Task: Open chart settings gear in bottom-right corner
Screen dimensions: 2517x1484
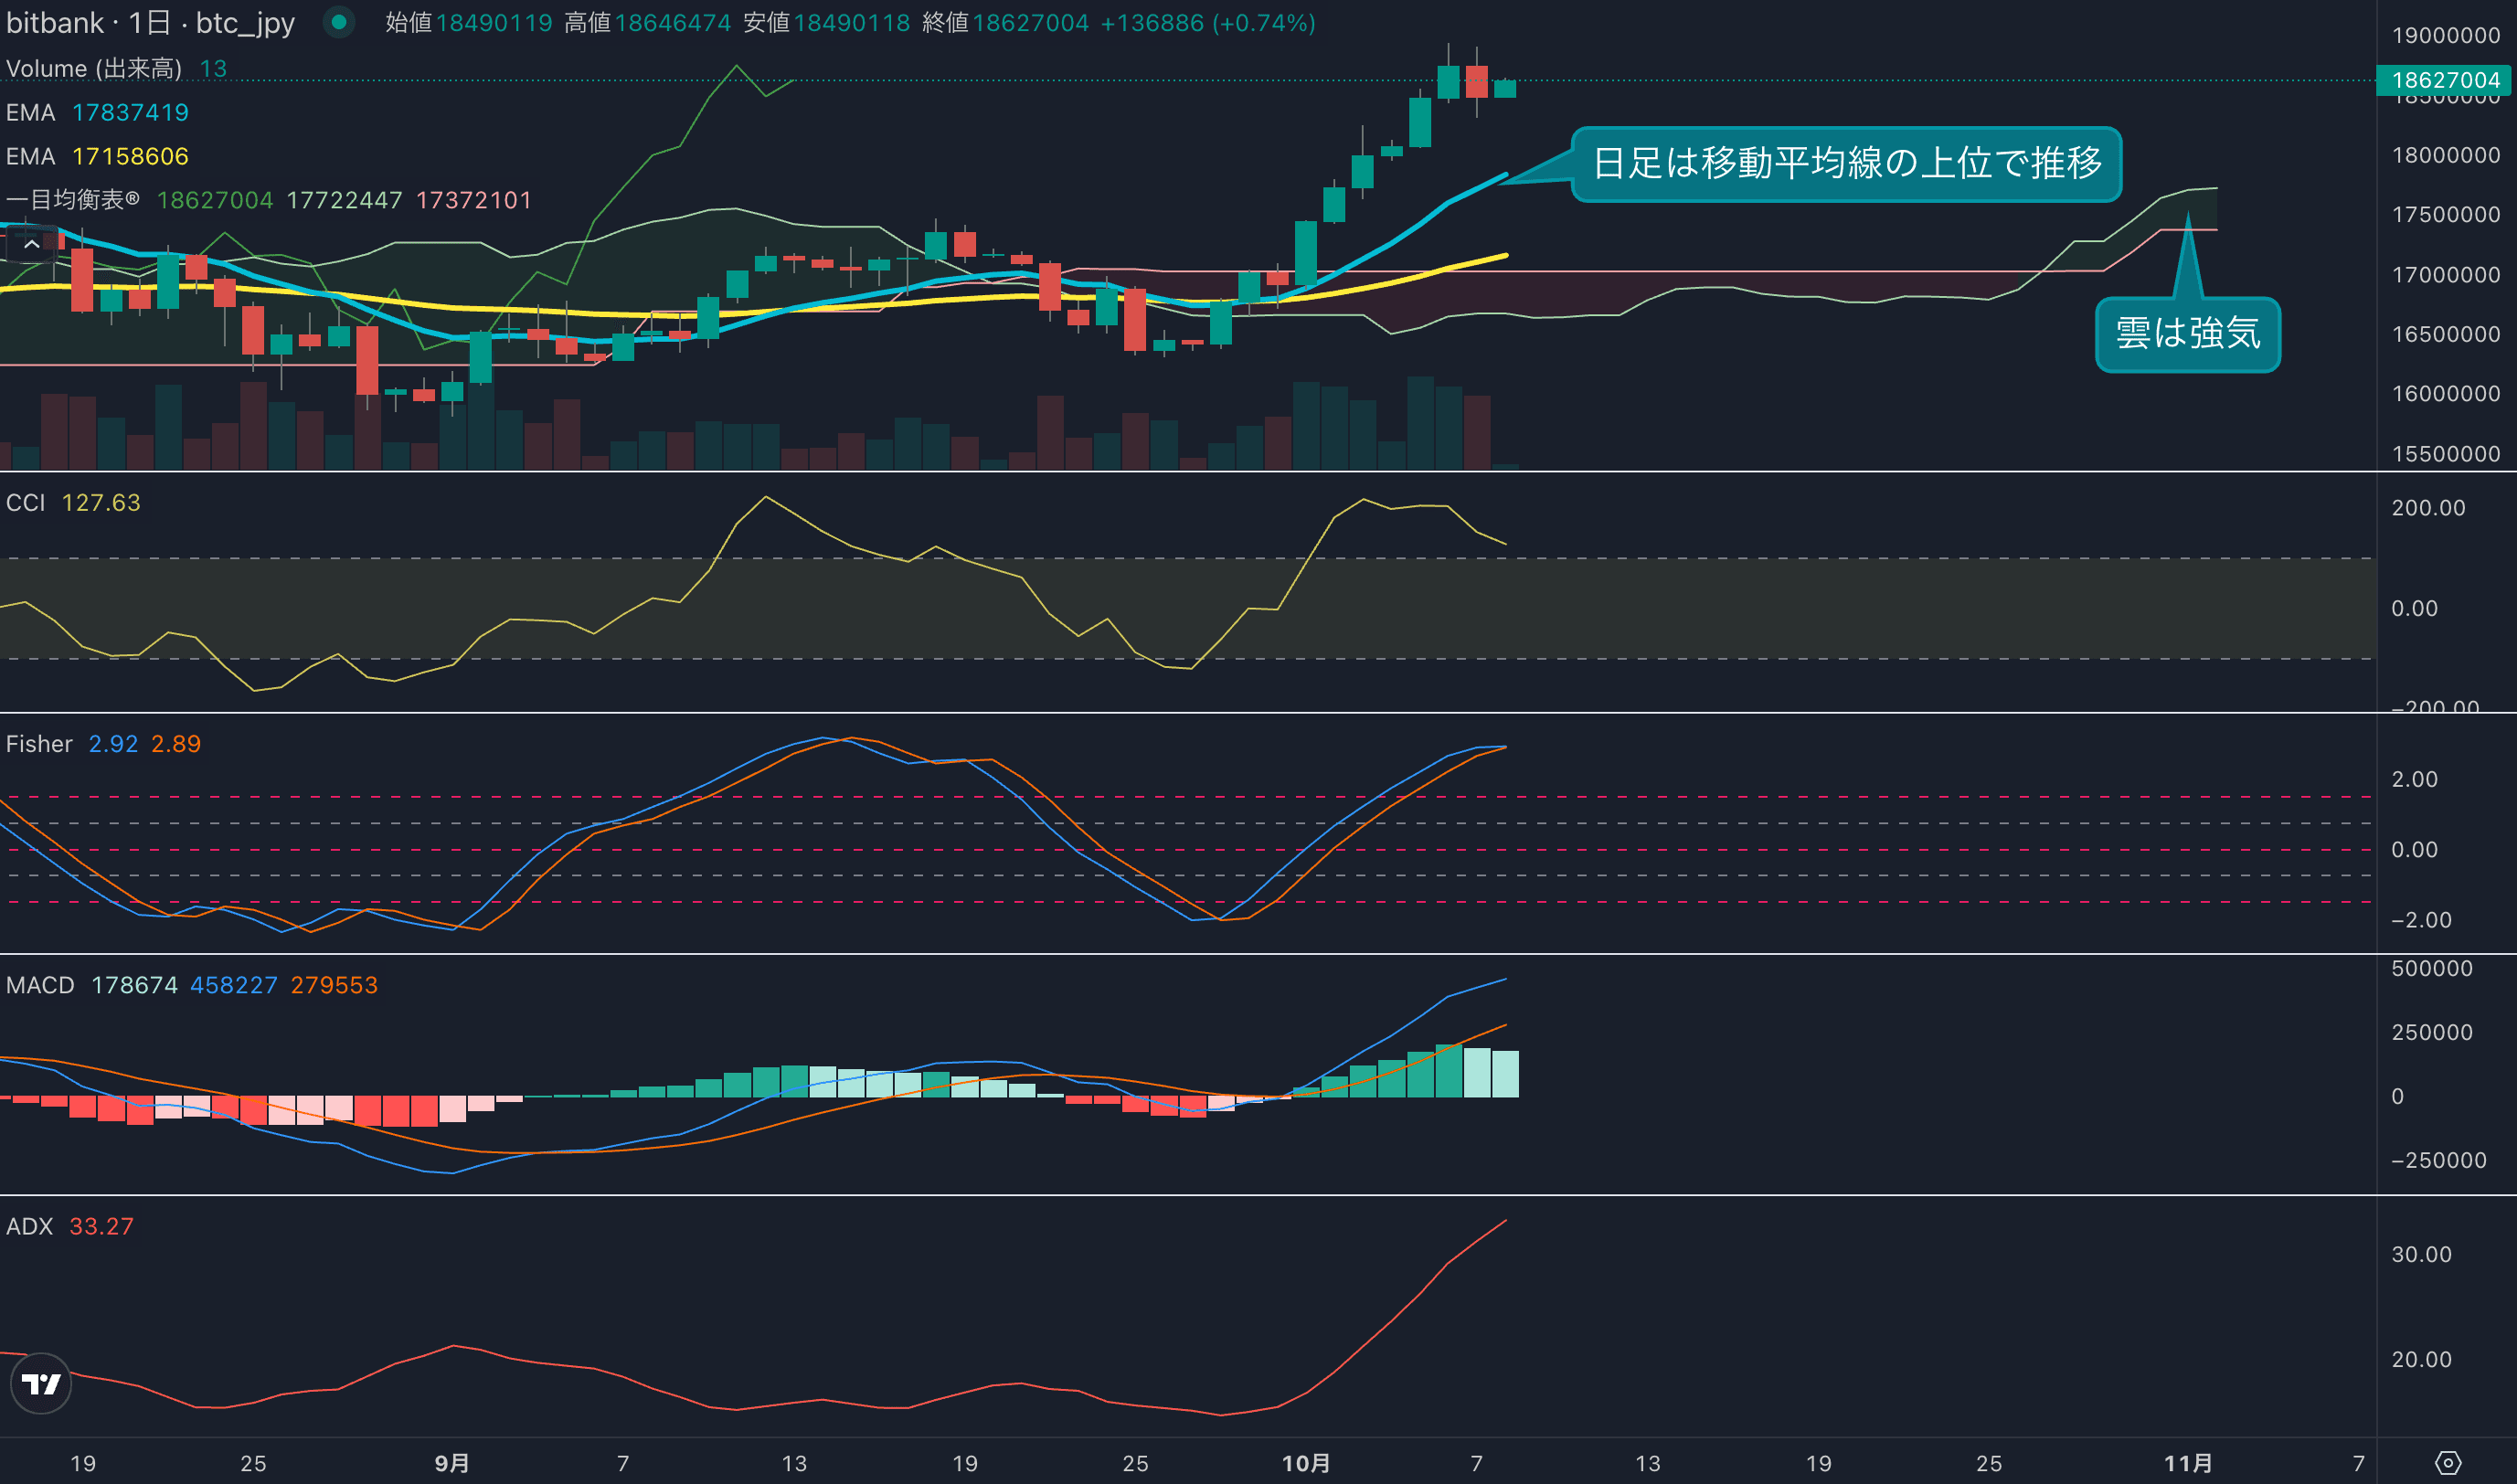Action: pos(2447,1463)
